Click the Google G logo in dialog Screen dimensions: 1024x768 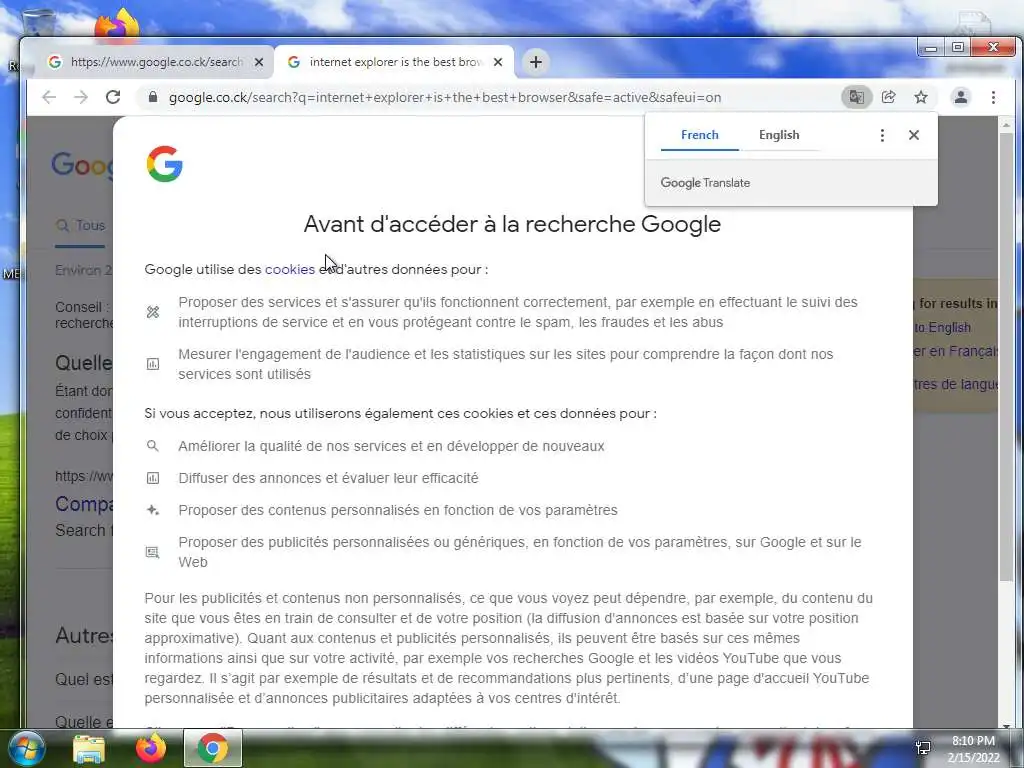point(165,163)
